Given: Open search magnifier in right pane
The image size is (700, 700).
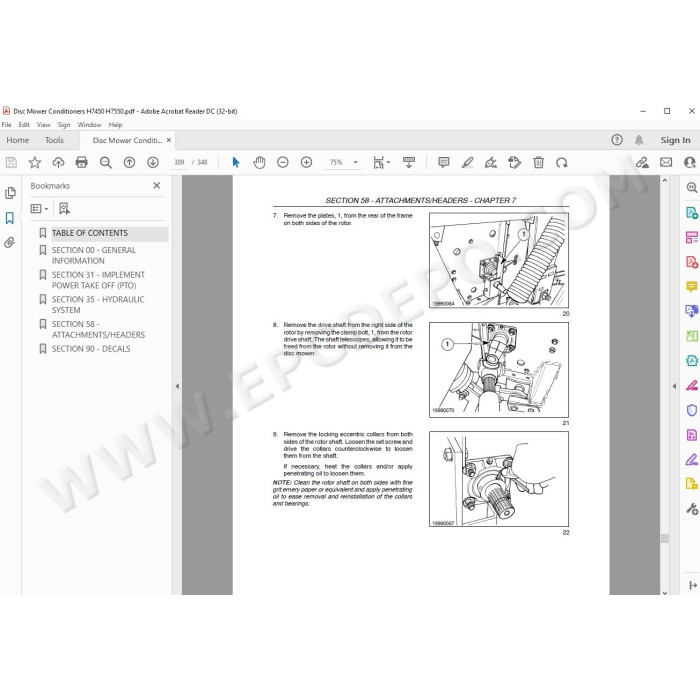Looking at the screenshot, I should coord(692,188).
